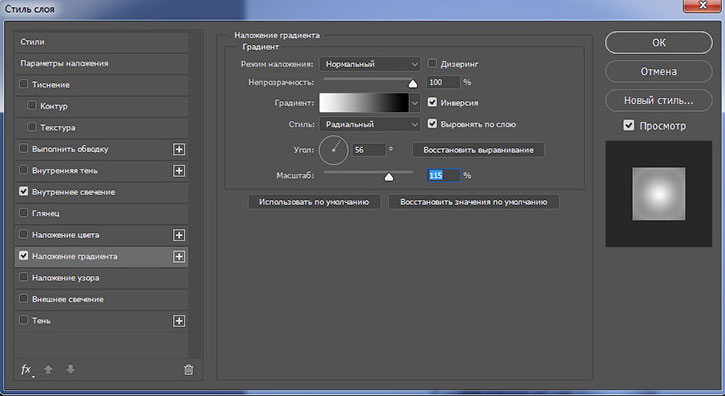725x396 pixels.
Task: Click the Новый стиль button
Action: click(x=658, y=100)
